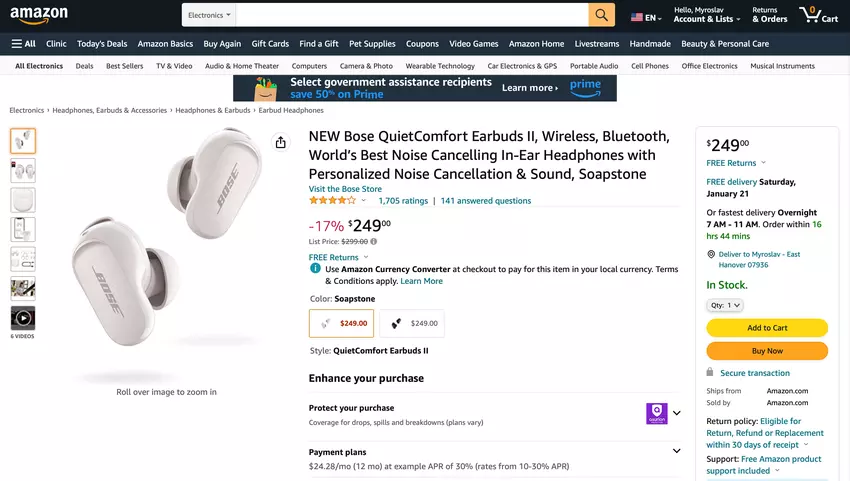Click the Amazon logo
The height and width of the screenshot is (481, 850).
pos(40,15)
